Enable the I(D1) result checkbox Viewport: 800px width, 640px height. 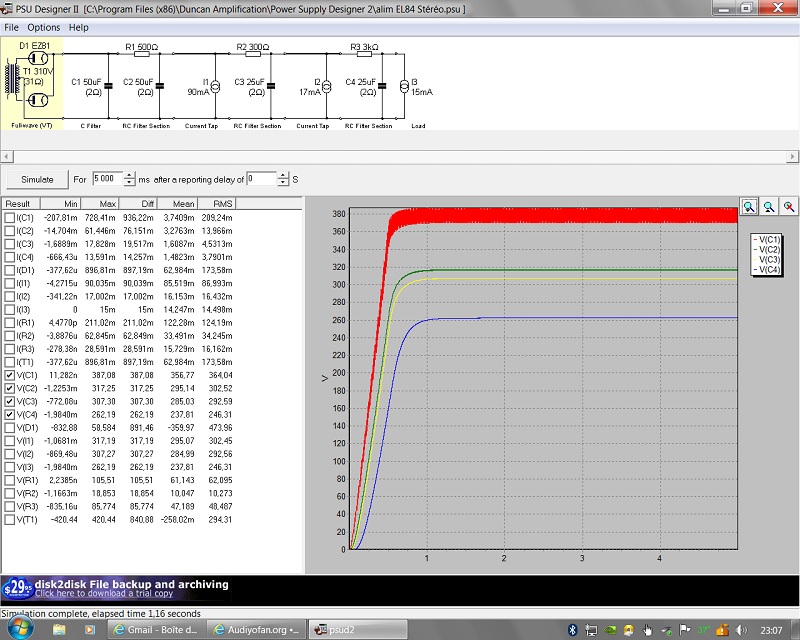click(9, 270)
